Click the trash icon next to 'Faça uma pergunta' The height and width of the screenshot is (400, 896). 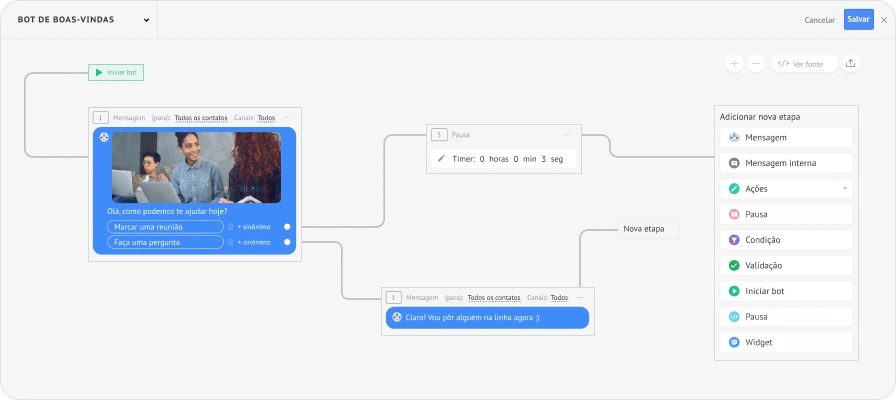point(231,242)
